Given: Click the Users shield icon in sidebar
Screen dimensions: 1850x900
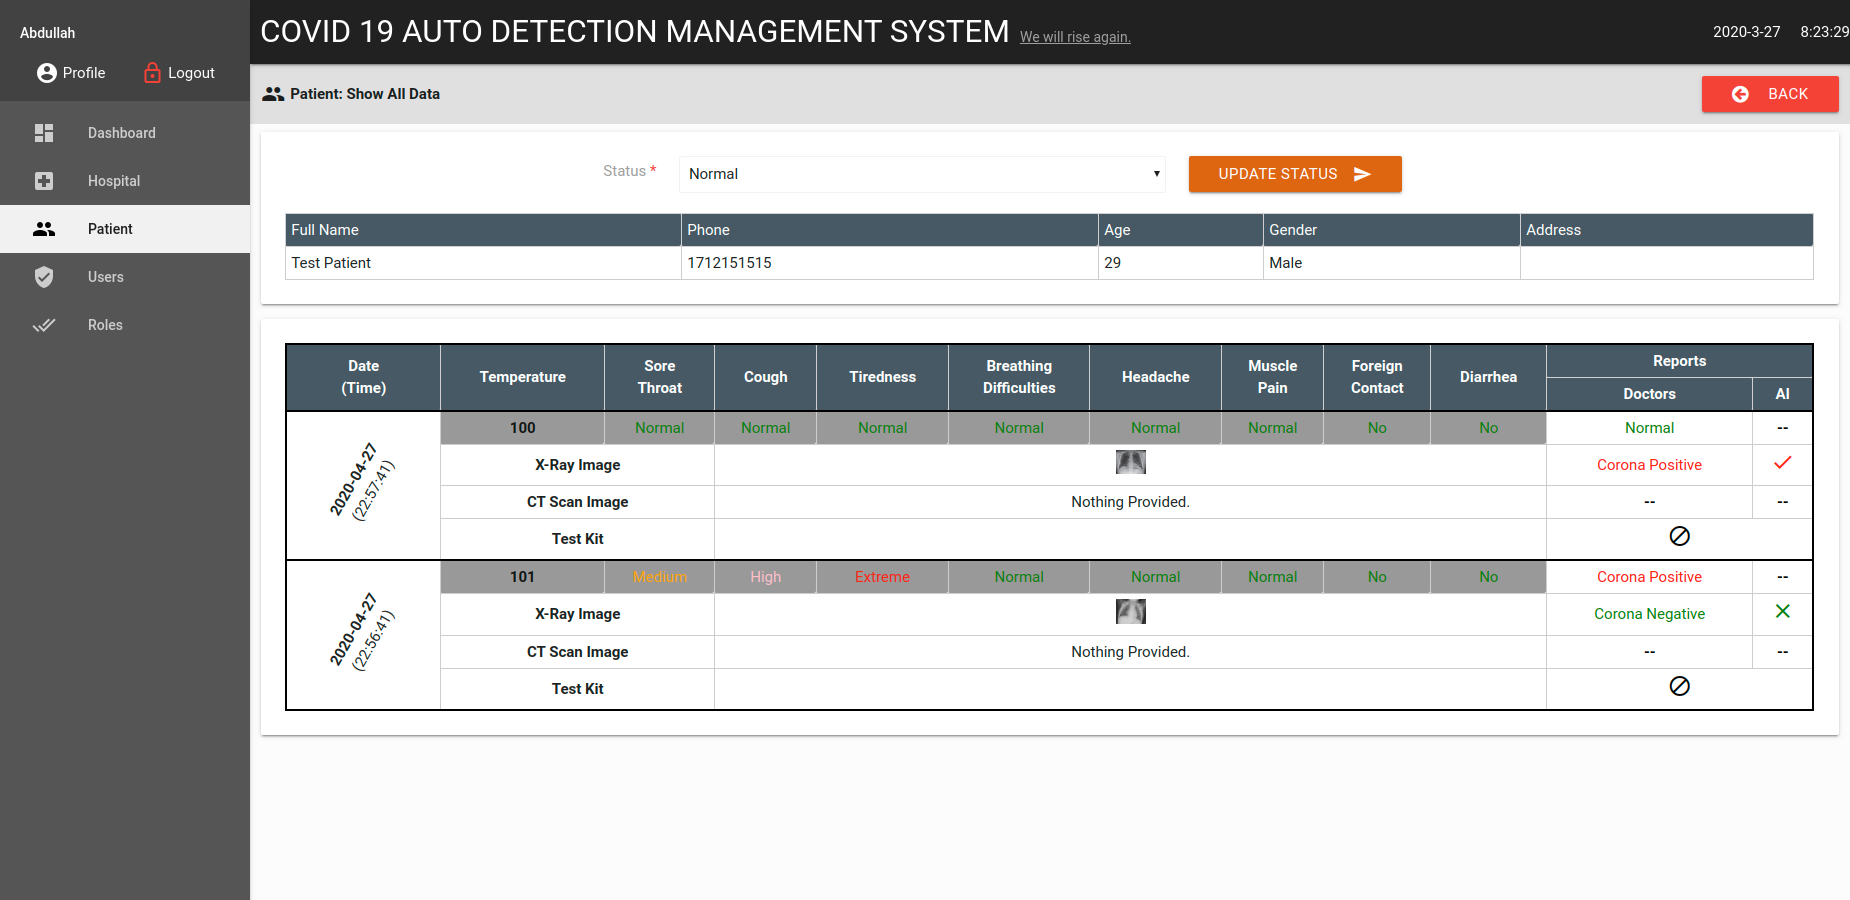Looking at the screenshot, I should pos(44,277).
